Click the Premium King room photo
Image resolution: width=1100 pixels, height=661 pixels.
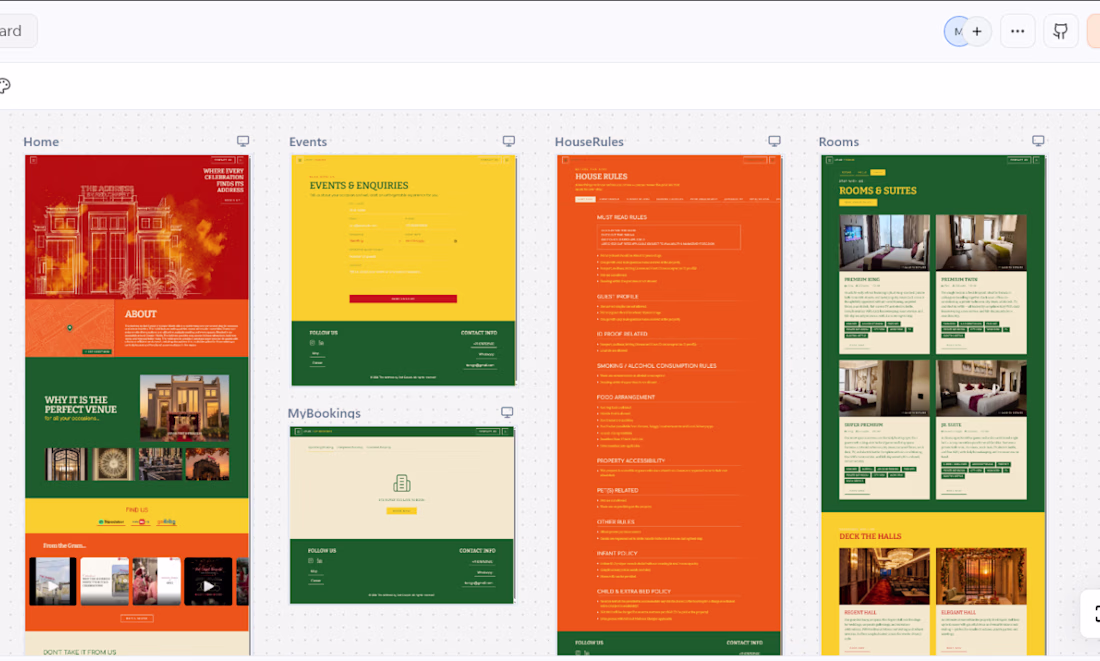pos(884,243)
